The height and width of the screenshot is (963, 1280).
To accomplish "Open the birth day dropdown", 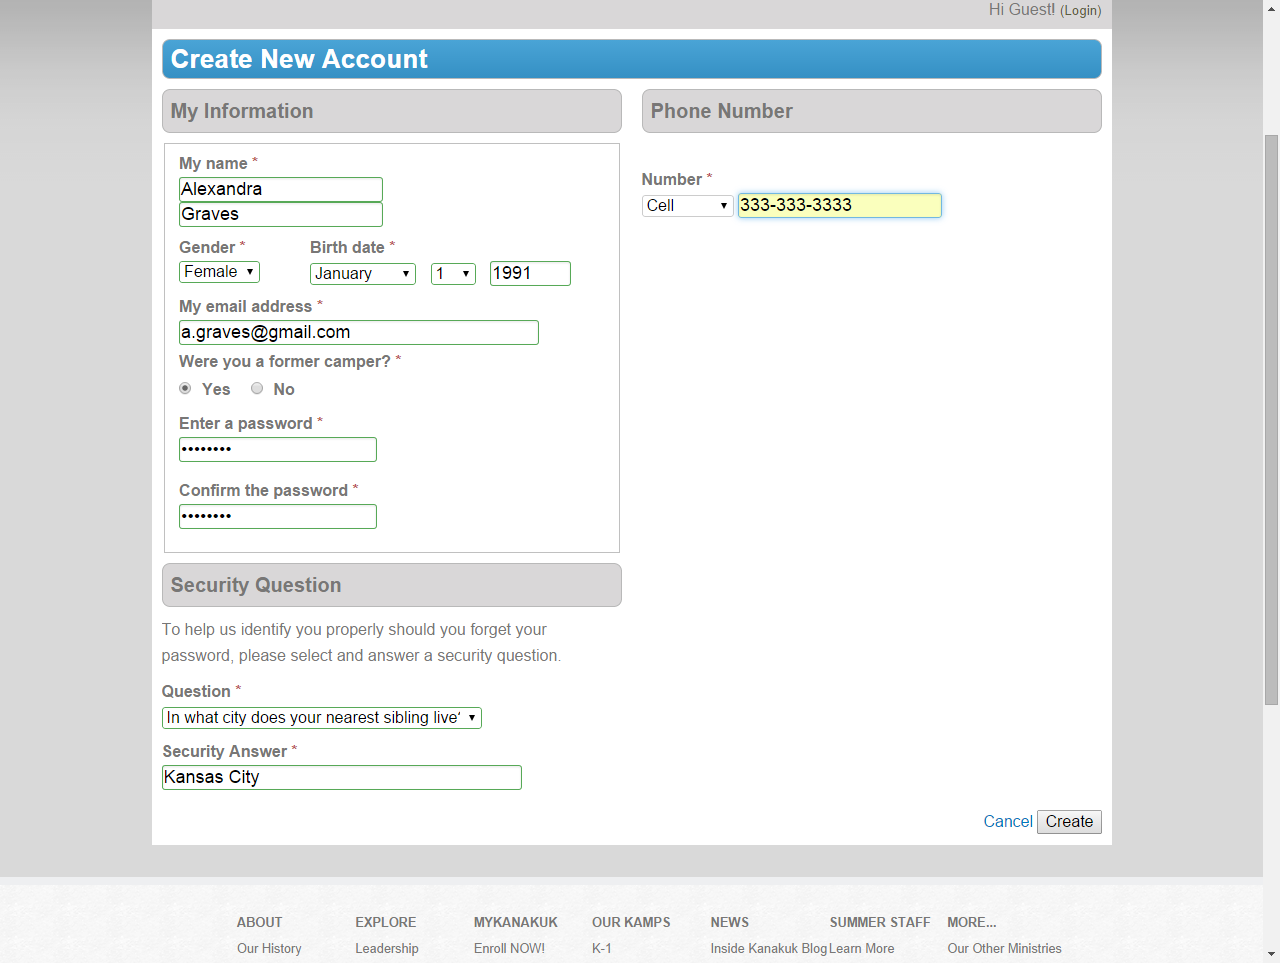I will pyautogui.click(x=452, y=274).
